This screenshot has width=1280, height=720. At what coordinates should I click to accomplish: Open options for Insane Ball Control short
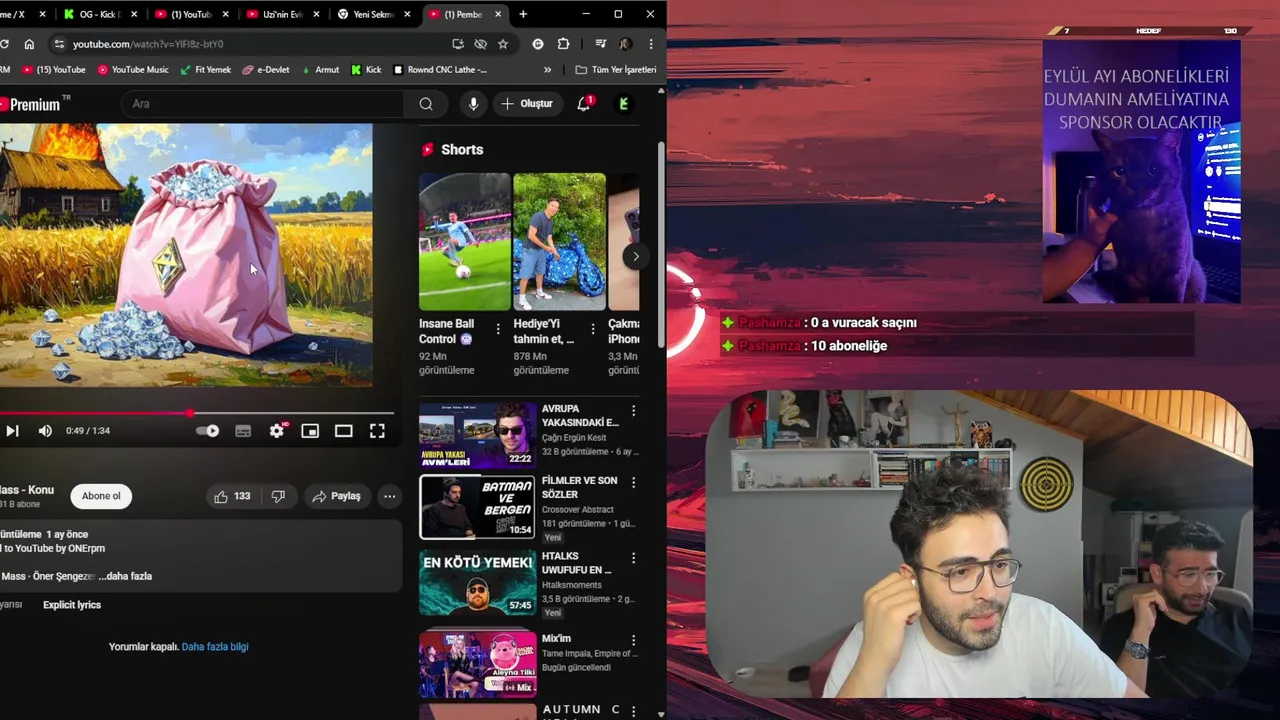pyautogui.click(x=498, y=329)
